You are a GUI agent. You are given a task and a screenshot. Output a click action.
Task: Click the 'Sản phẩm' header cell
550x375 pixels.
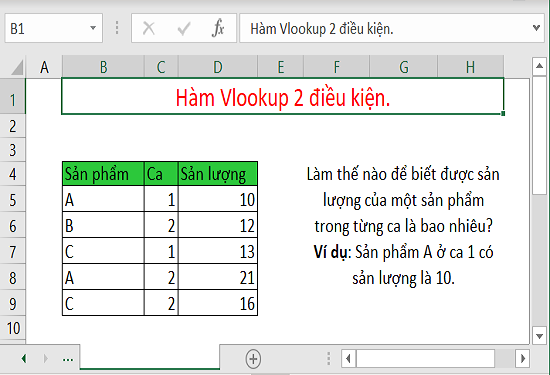pos(103,174)
